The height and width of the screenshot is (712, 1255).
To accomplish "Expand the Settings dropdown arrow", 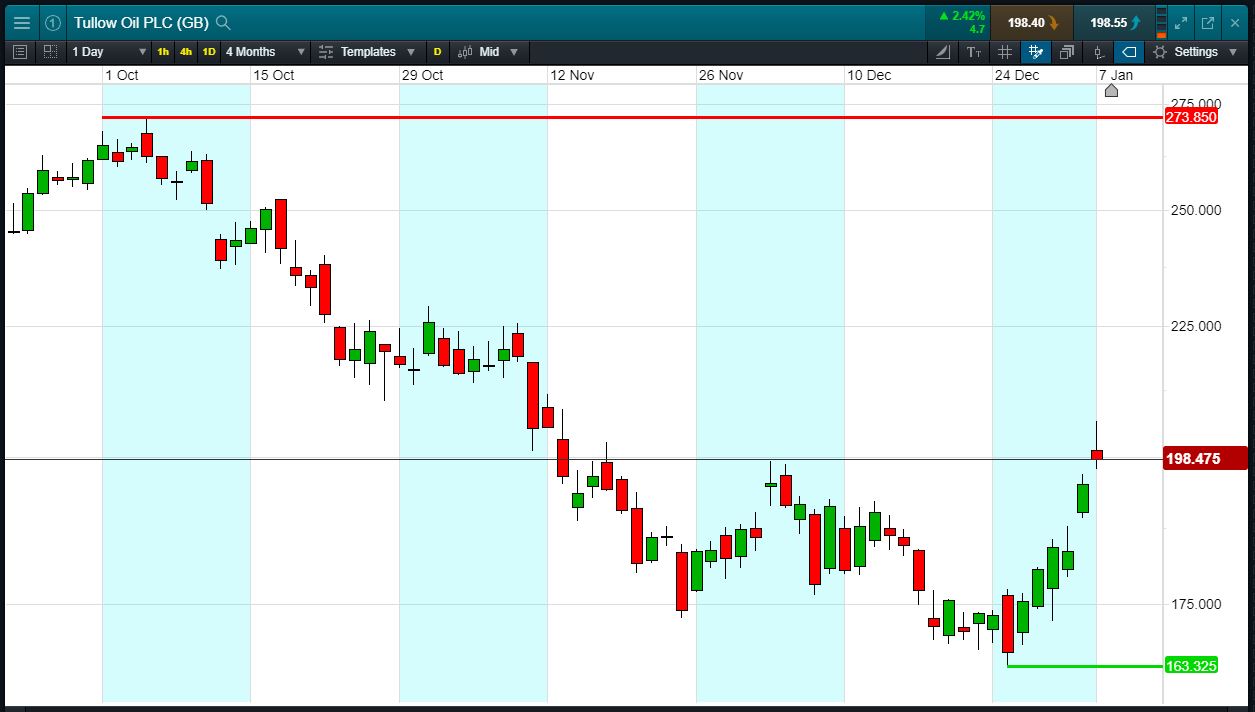I will pyautogui.click(x=1232, y=52).
